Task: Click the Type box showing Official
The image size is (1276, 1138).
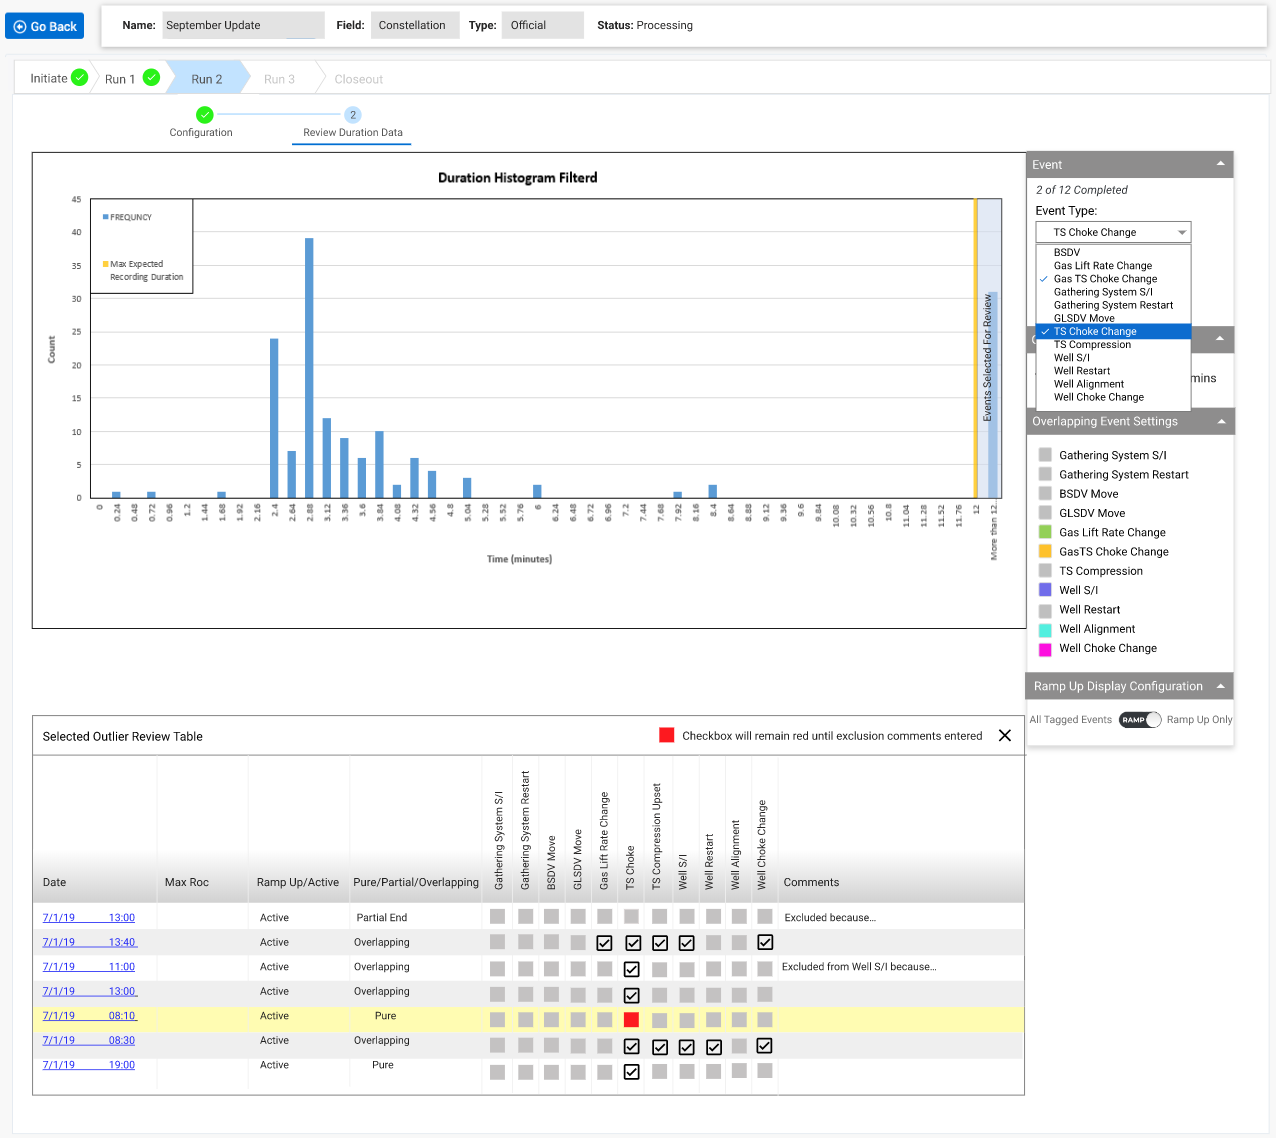Action: pyautogui.click(x=543, y=25)
